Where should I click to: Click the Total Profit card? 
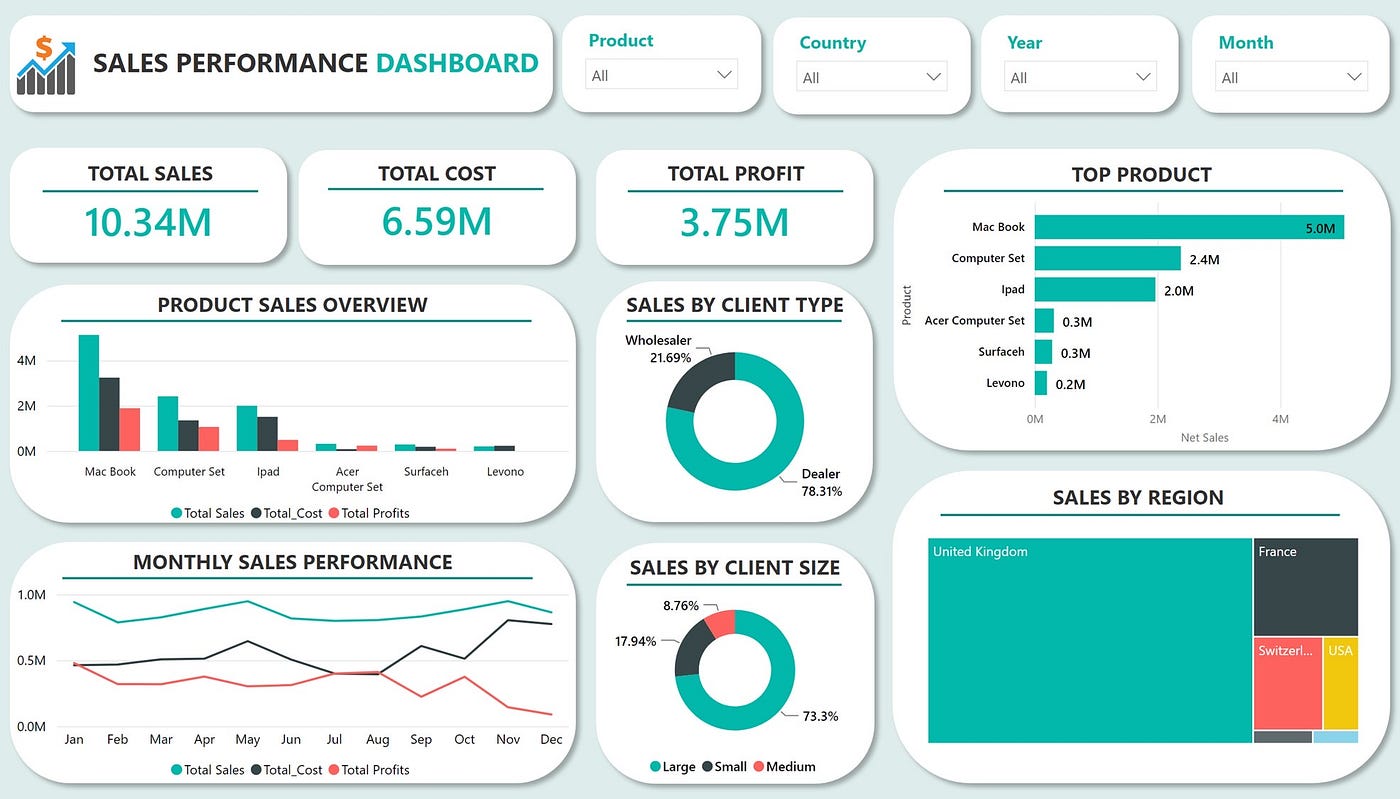click(x=738, y=205)
